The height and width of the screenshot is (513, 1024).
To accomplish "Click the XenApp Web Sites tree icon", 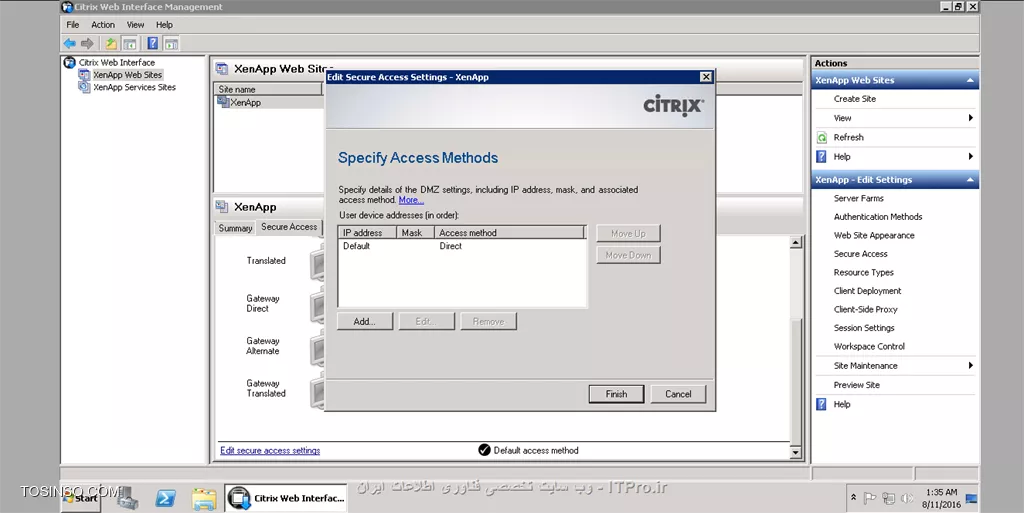I will (84, 75).
